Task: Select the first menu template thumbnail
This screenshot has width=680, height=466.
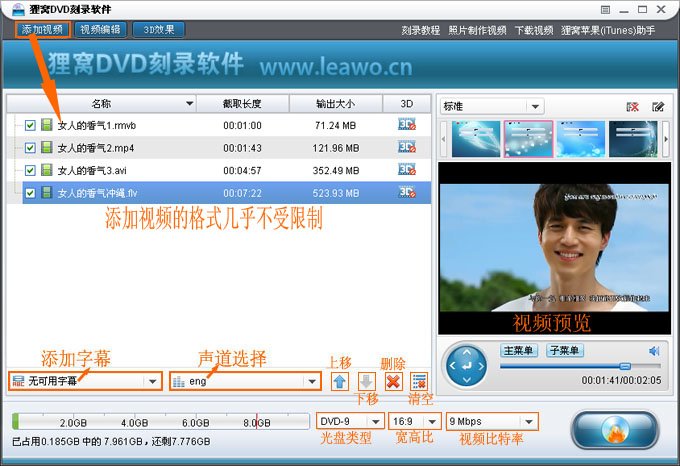Action: [476, 139]
